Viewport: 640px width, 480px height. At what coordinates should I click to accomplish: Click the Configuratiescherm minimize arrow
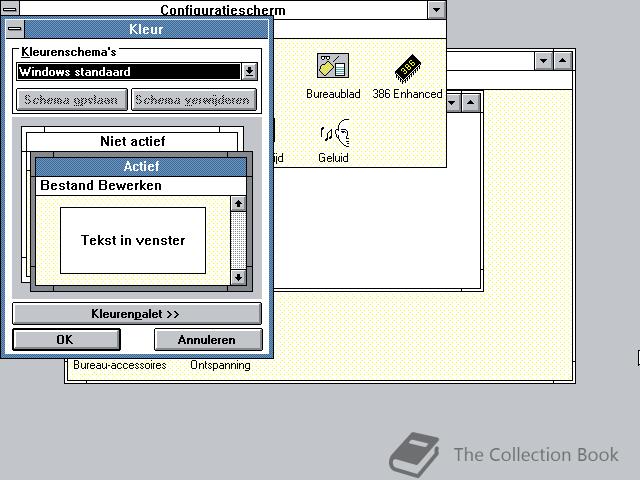[436, 9]
